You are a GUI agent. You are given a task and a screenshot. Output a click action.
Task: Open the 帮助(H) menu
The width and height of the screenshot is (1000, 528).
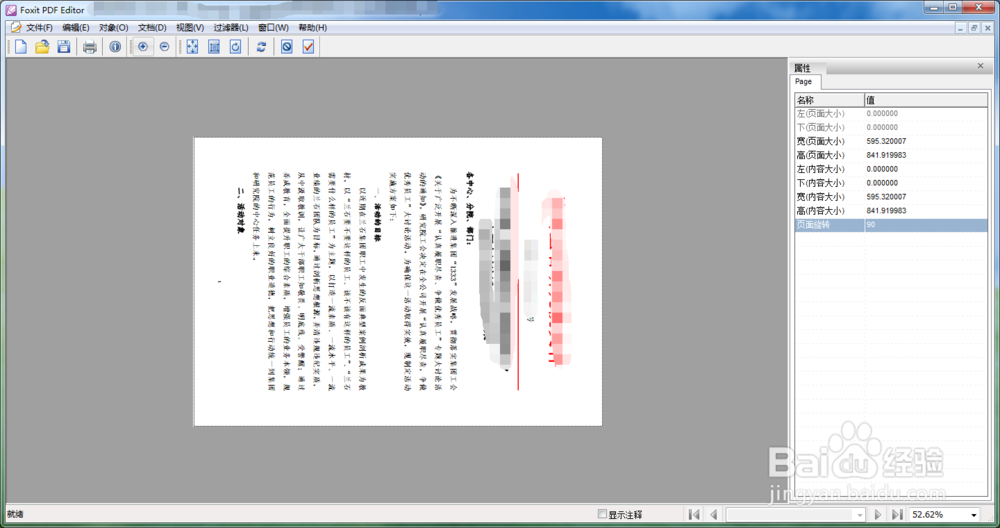point(312,27)
